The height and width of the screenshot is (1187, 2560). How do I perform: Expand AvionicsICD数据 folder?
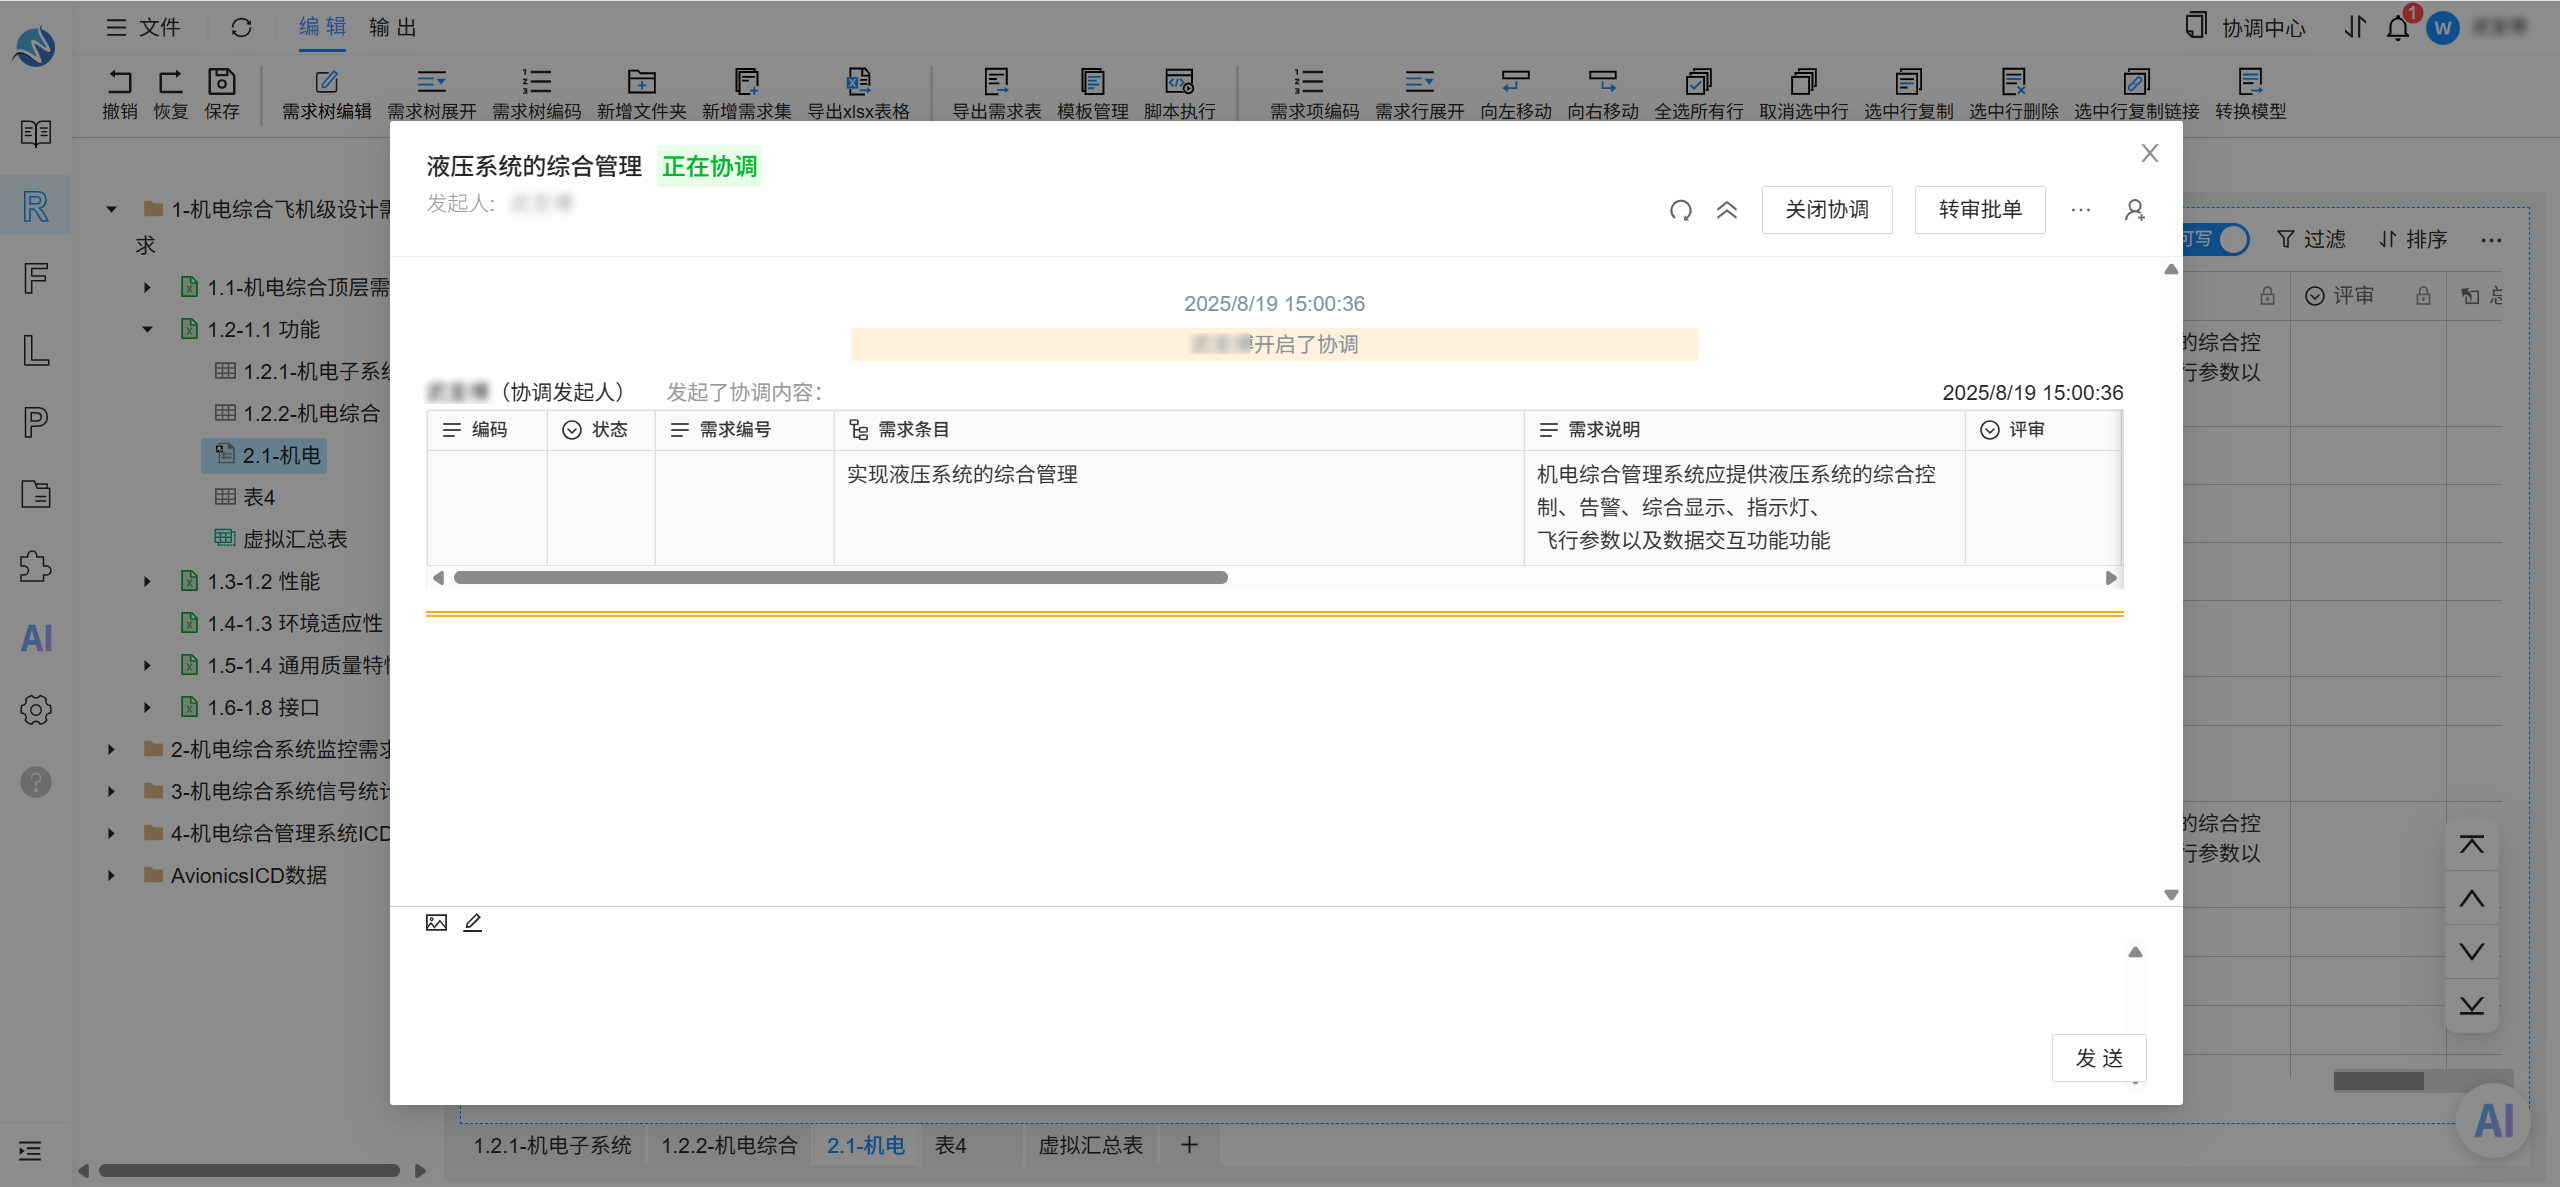pos(112,875)
